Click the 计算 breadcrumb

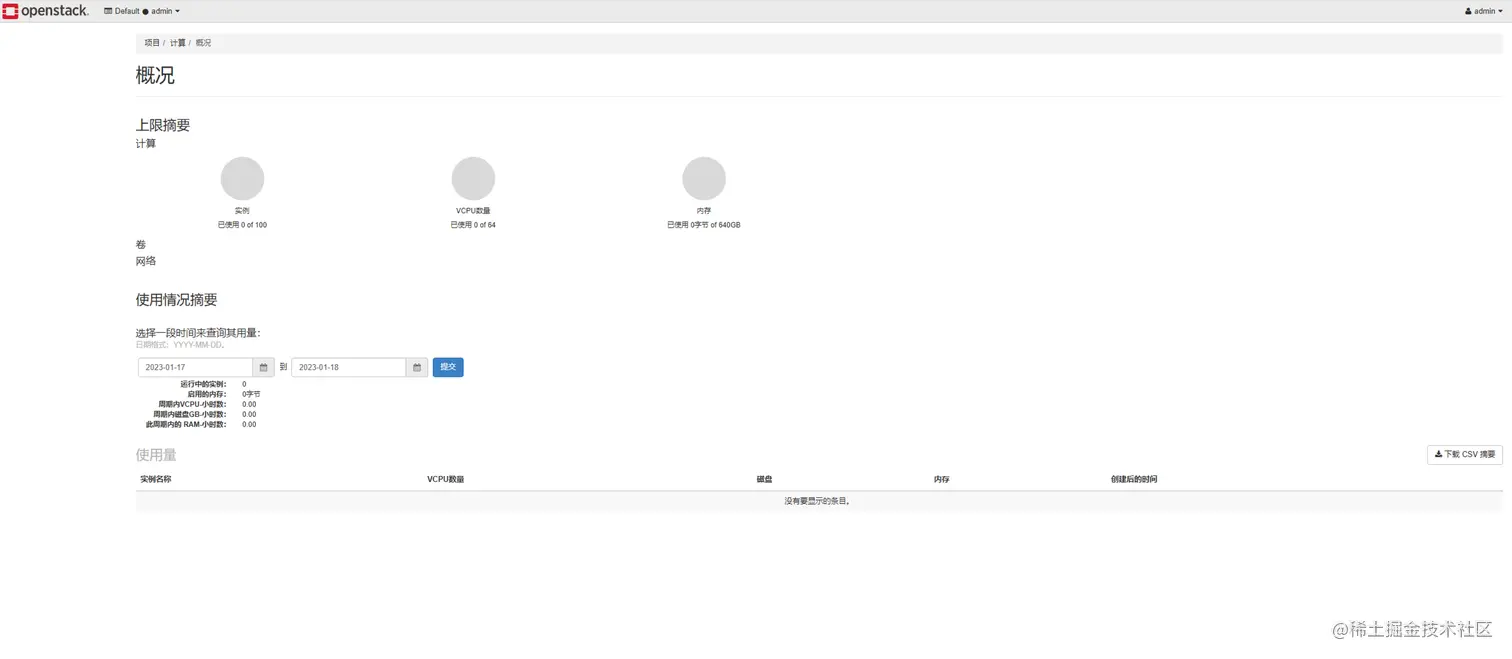178,43
